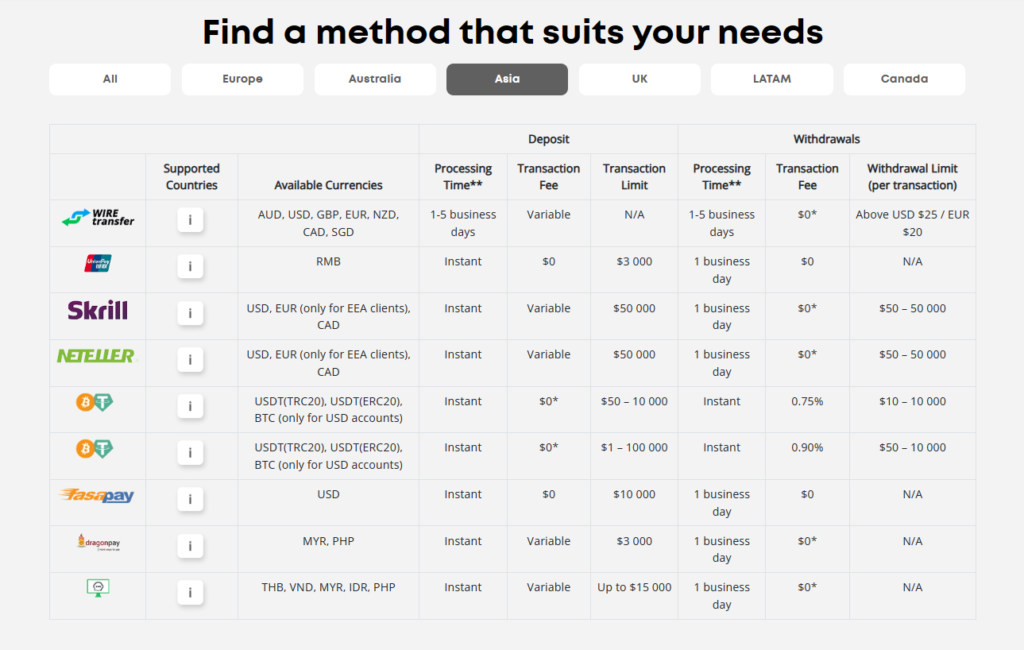The height and width of the screenshot is (650, 1024).
Task: Switch to the All region tab
Action: click(110, 79)
